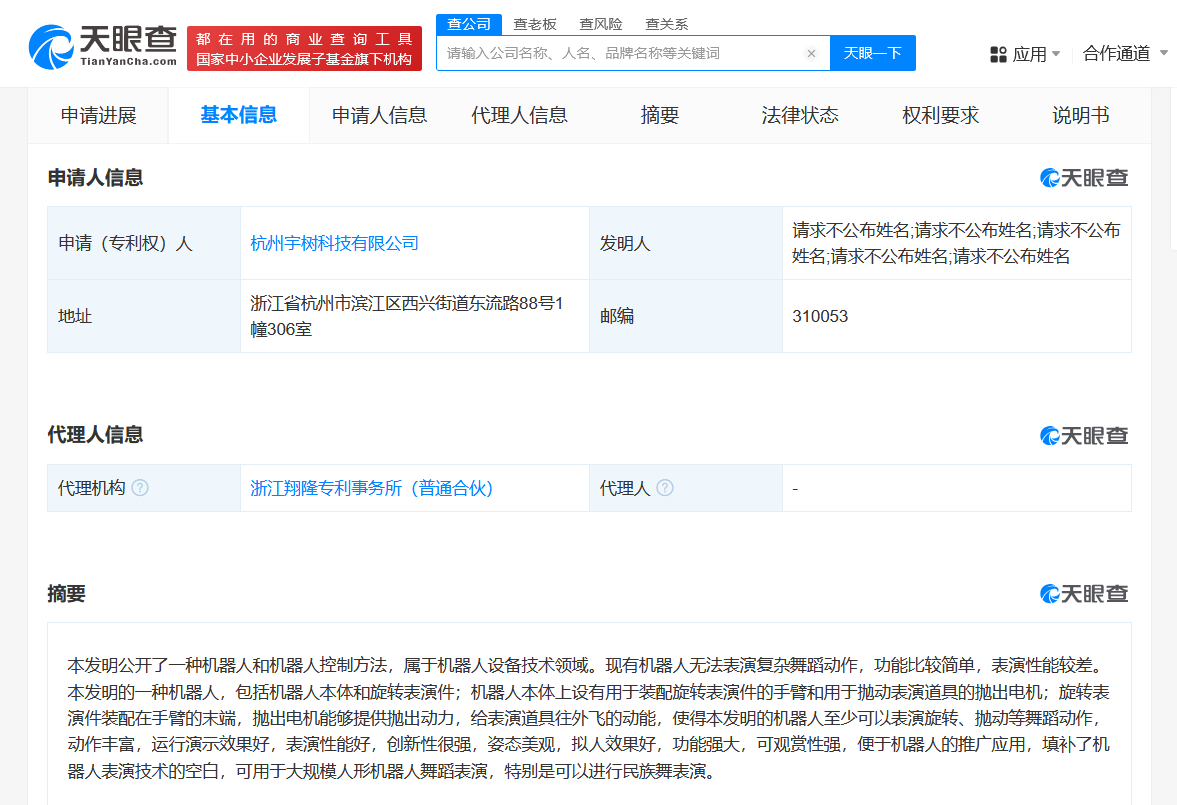Click the help icon beside 代理人
Viewport: 1177px width, 805px height.
click(665, 488)
